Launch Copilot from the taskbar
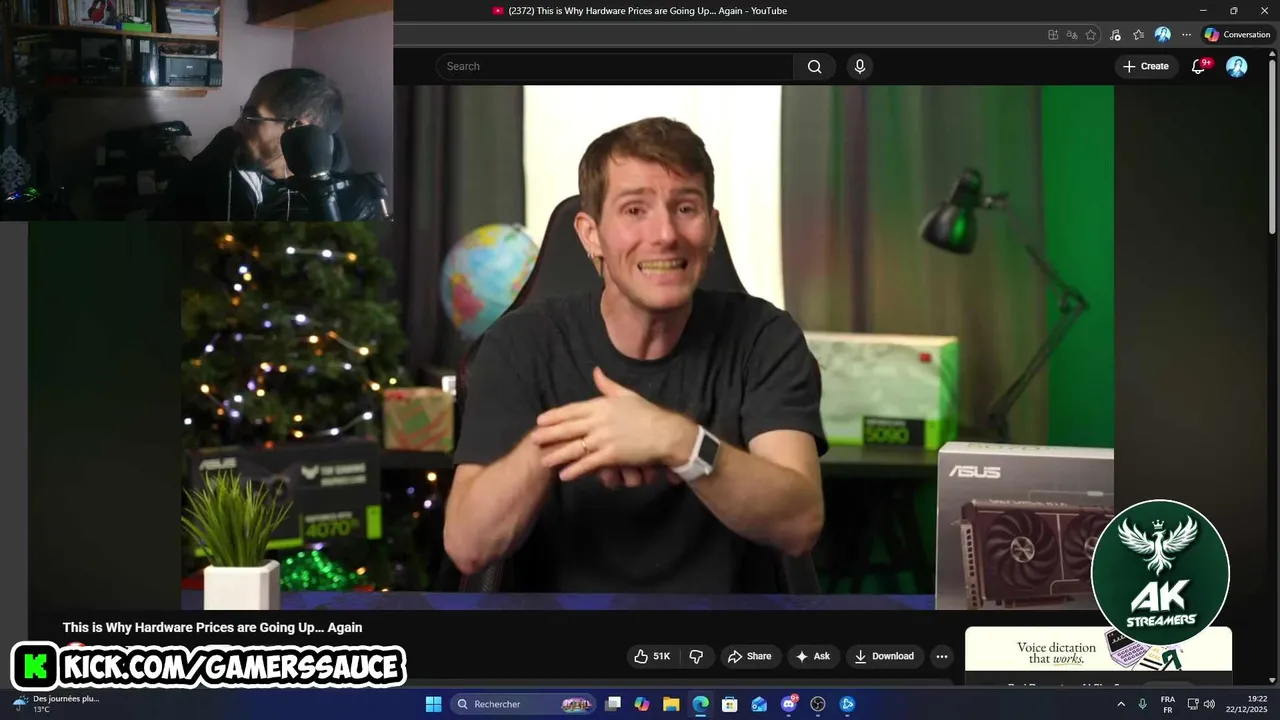 (642, 704)
